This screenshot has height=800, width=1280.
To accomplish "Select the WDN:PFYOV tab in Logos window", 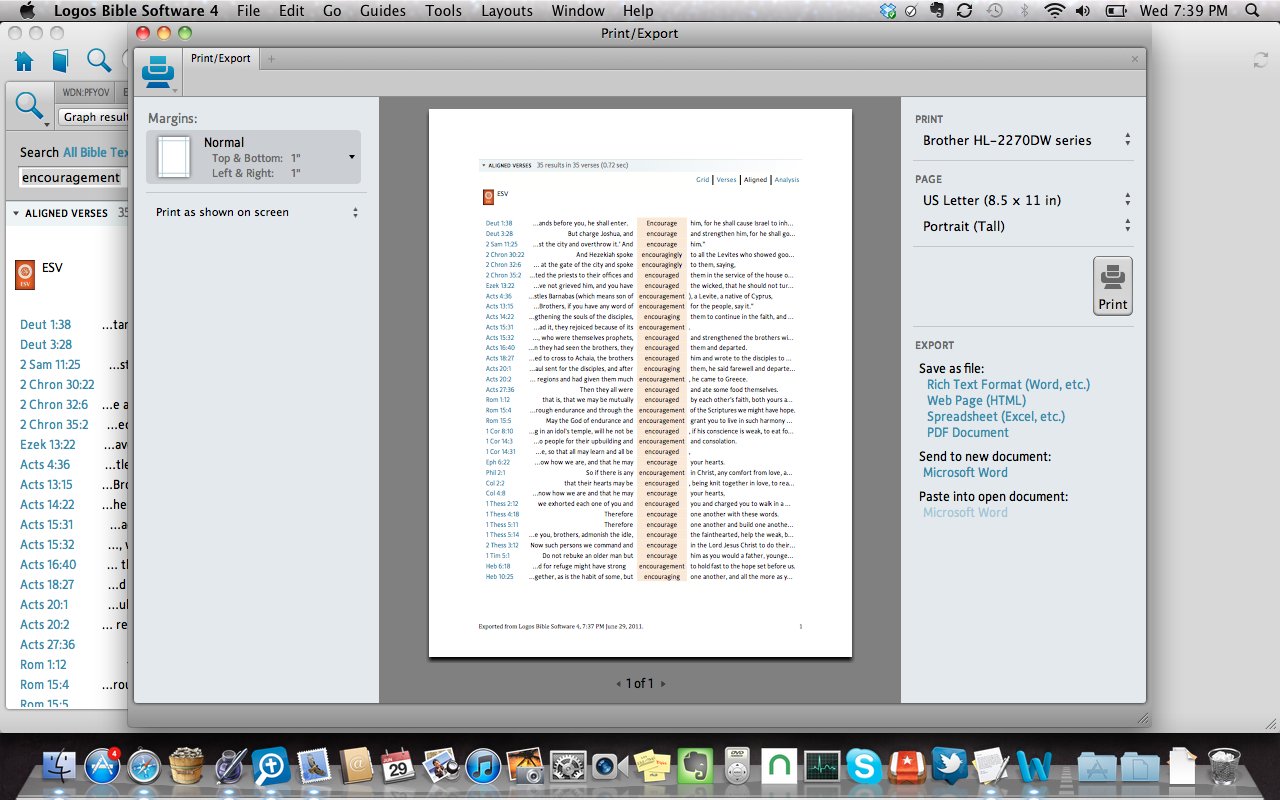I will [x=86, y=92].
